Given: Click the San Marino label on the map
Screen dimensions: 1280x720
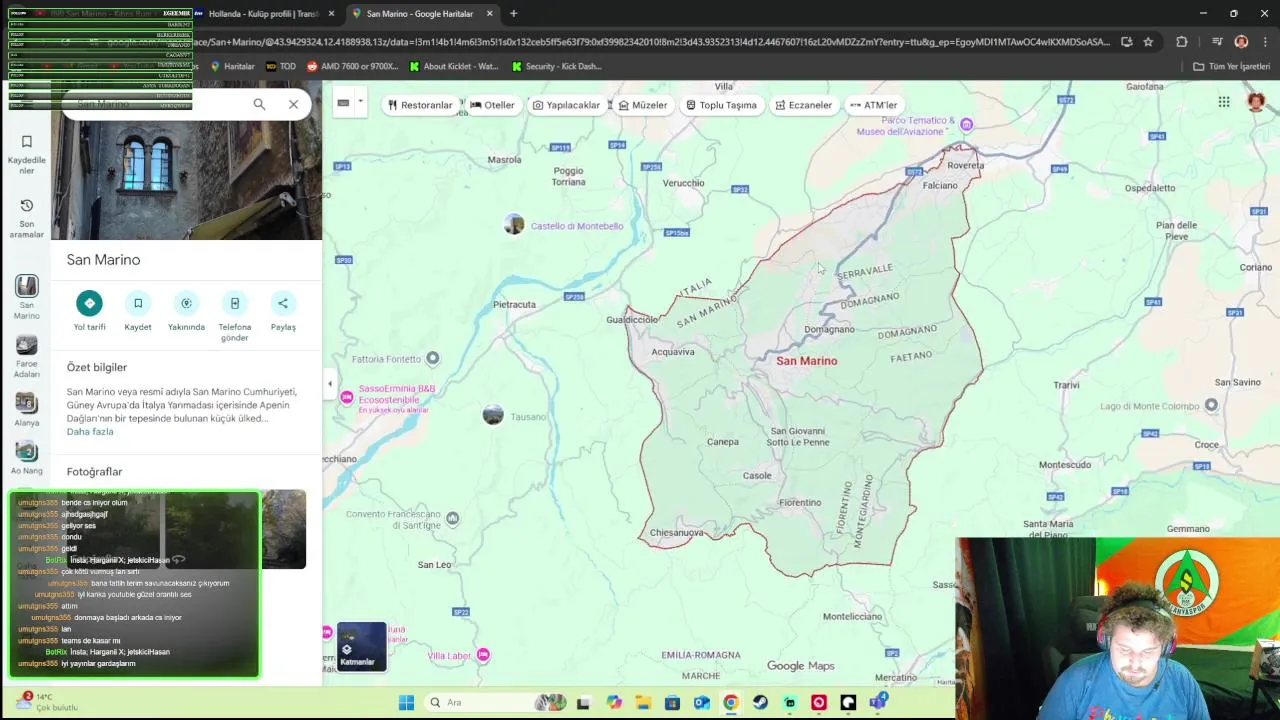Looking at the screenshot, I should point(807,361).
